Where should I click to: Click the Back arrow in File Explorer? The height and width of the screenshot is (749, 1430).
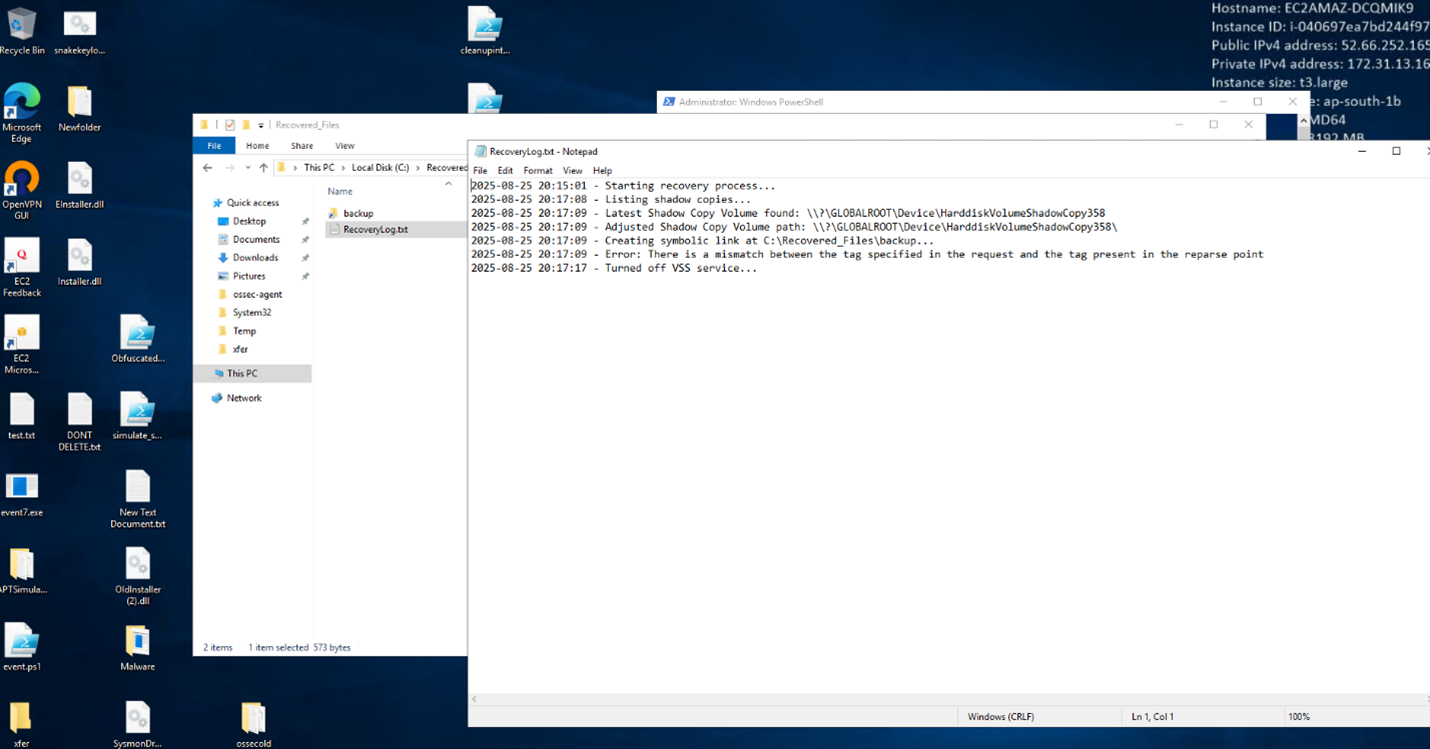point(207,168)
